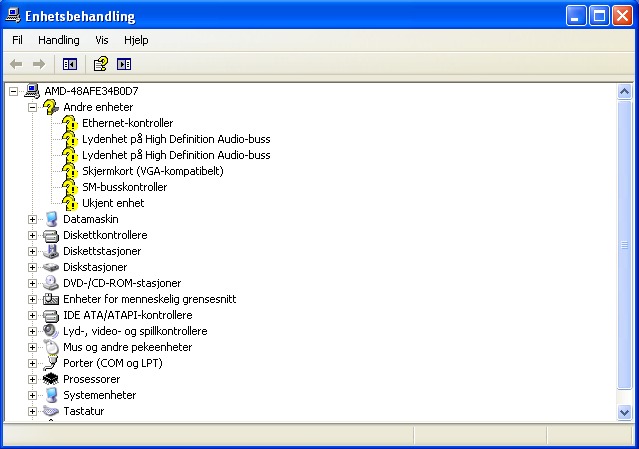Click the action pane toolbar icon
Viewport: 639px width, 449px height.
coord(124,64)
